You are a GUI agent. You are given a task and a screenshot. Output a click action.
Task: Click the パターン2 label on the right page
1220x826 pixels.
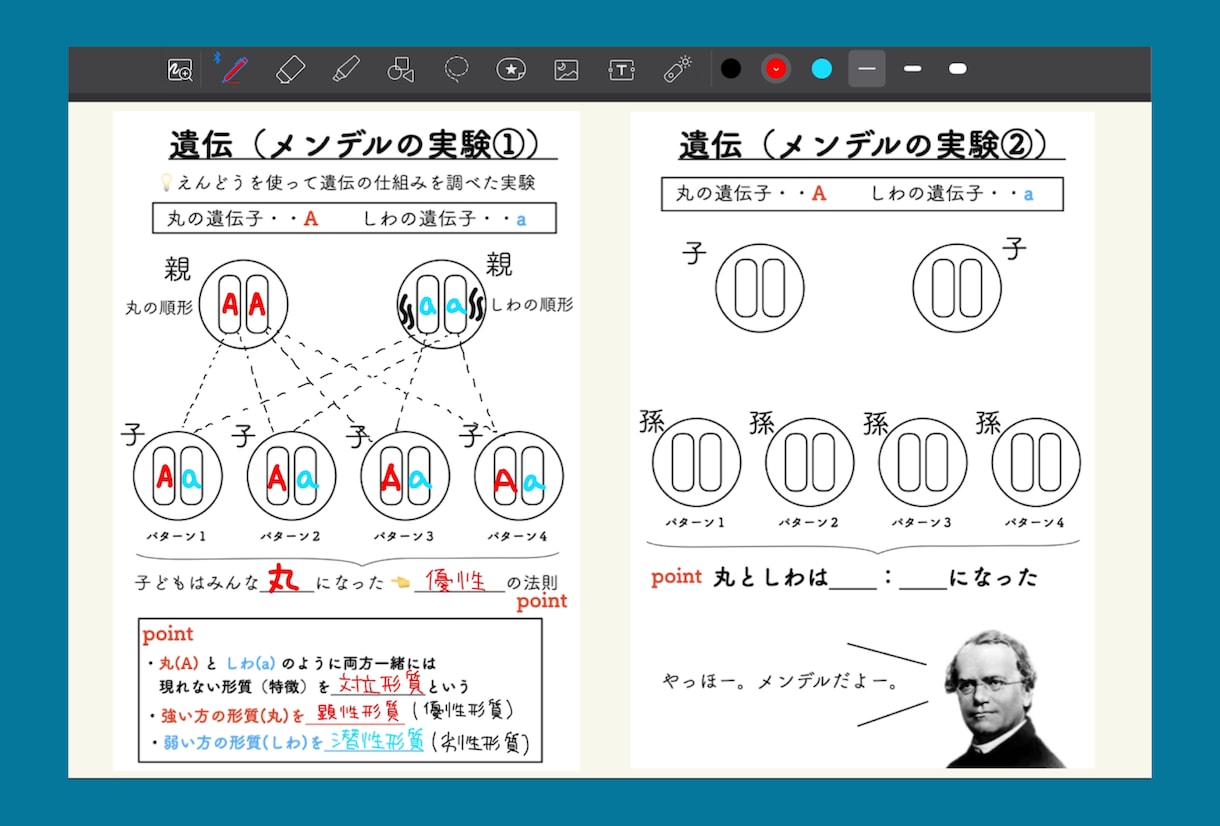(x=809, y=522)
